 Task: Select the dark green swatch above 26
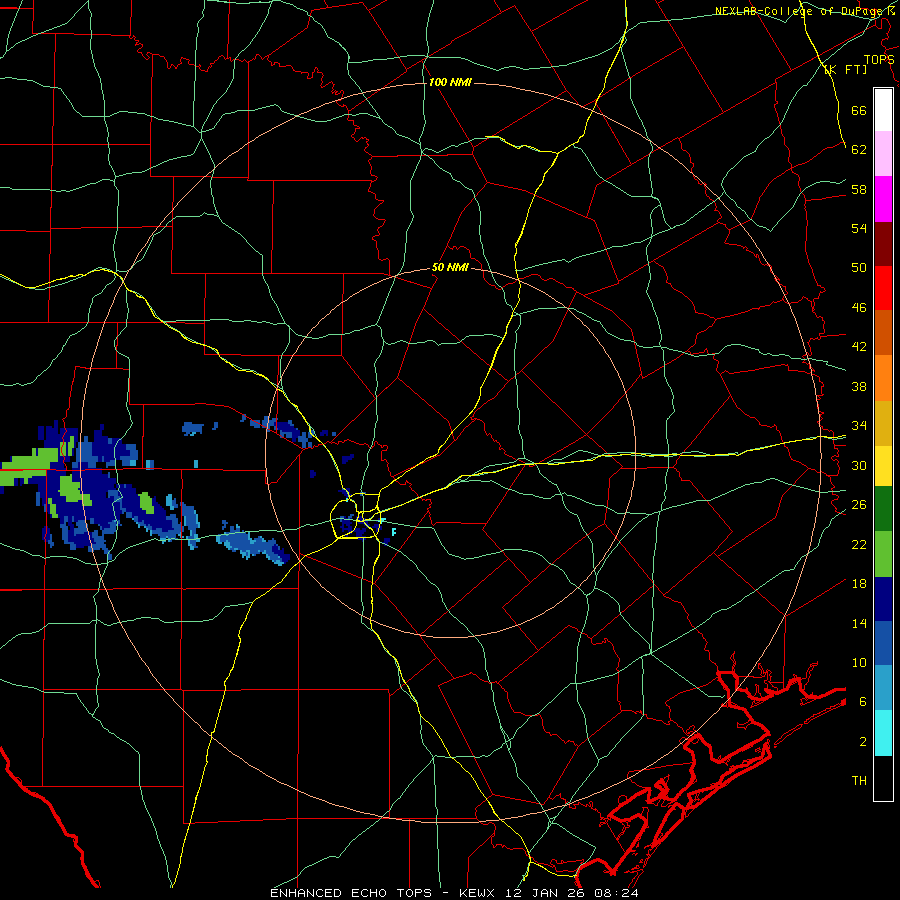point(883,509)
